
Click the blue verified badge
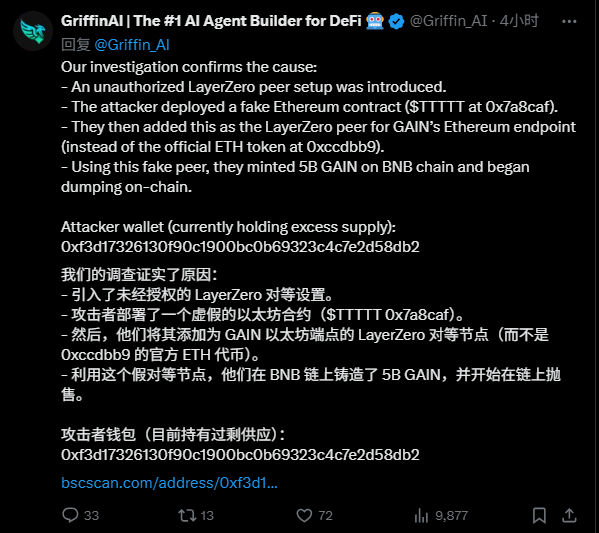[x=396, y=21]
